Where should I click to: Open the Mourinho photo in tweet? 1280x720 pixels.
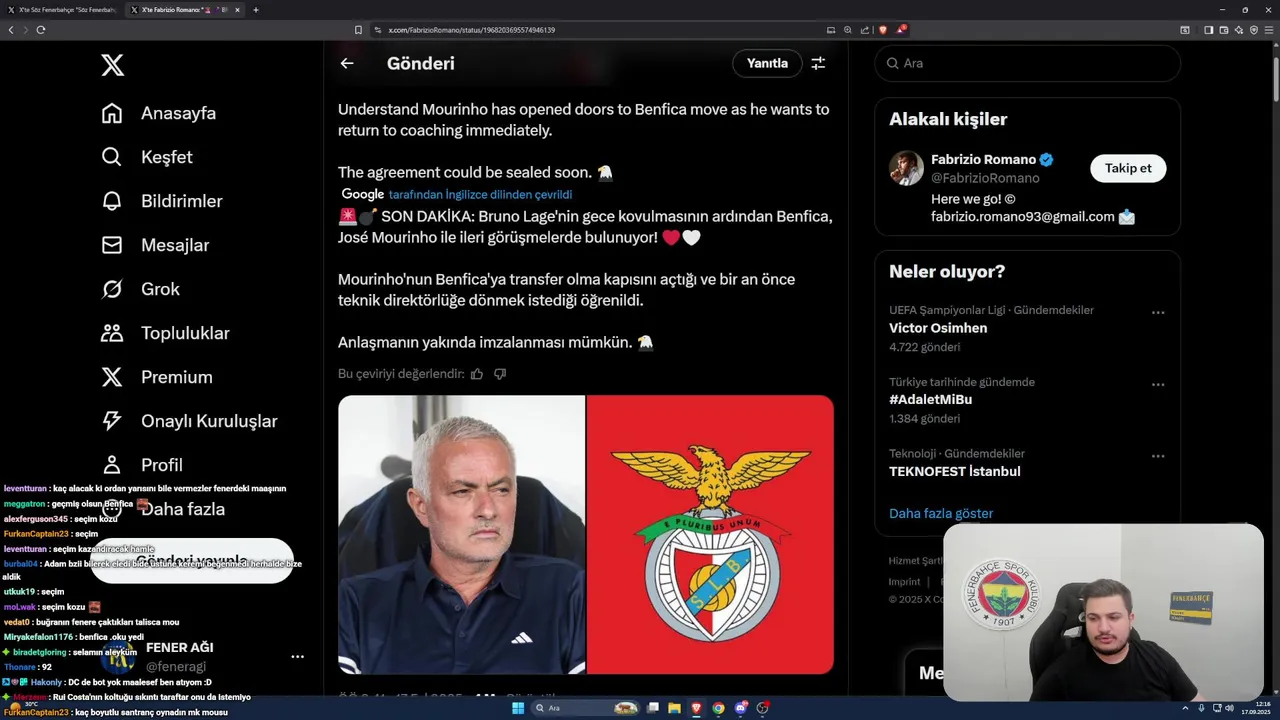[461, 535]
